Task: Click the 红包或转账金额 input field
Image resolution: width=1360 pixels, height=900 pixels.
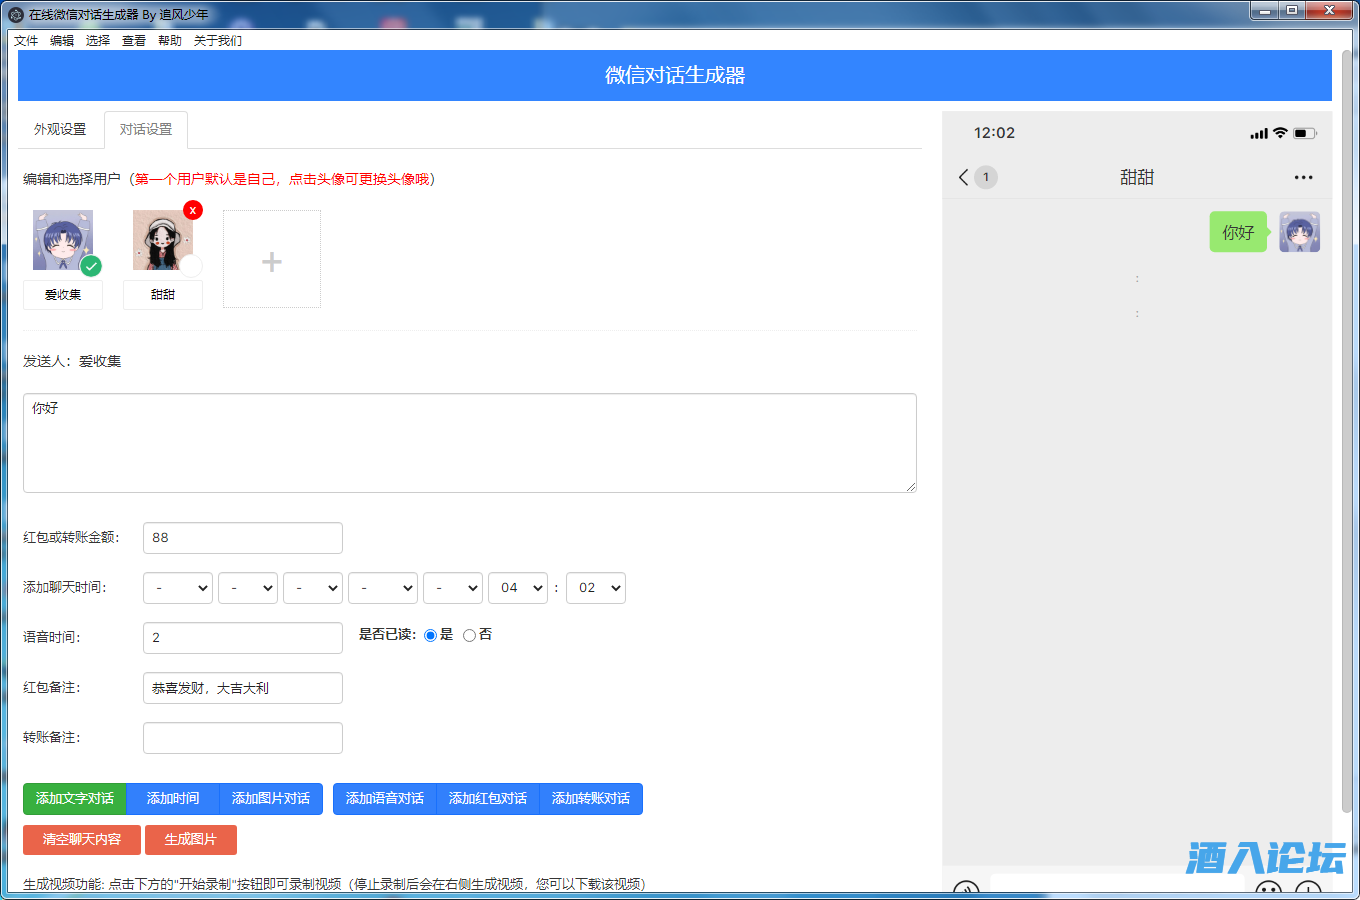Action: coord(242,538)
